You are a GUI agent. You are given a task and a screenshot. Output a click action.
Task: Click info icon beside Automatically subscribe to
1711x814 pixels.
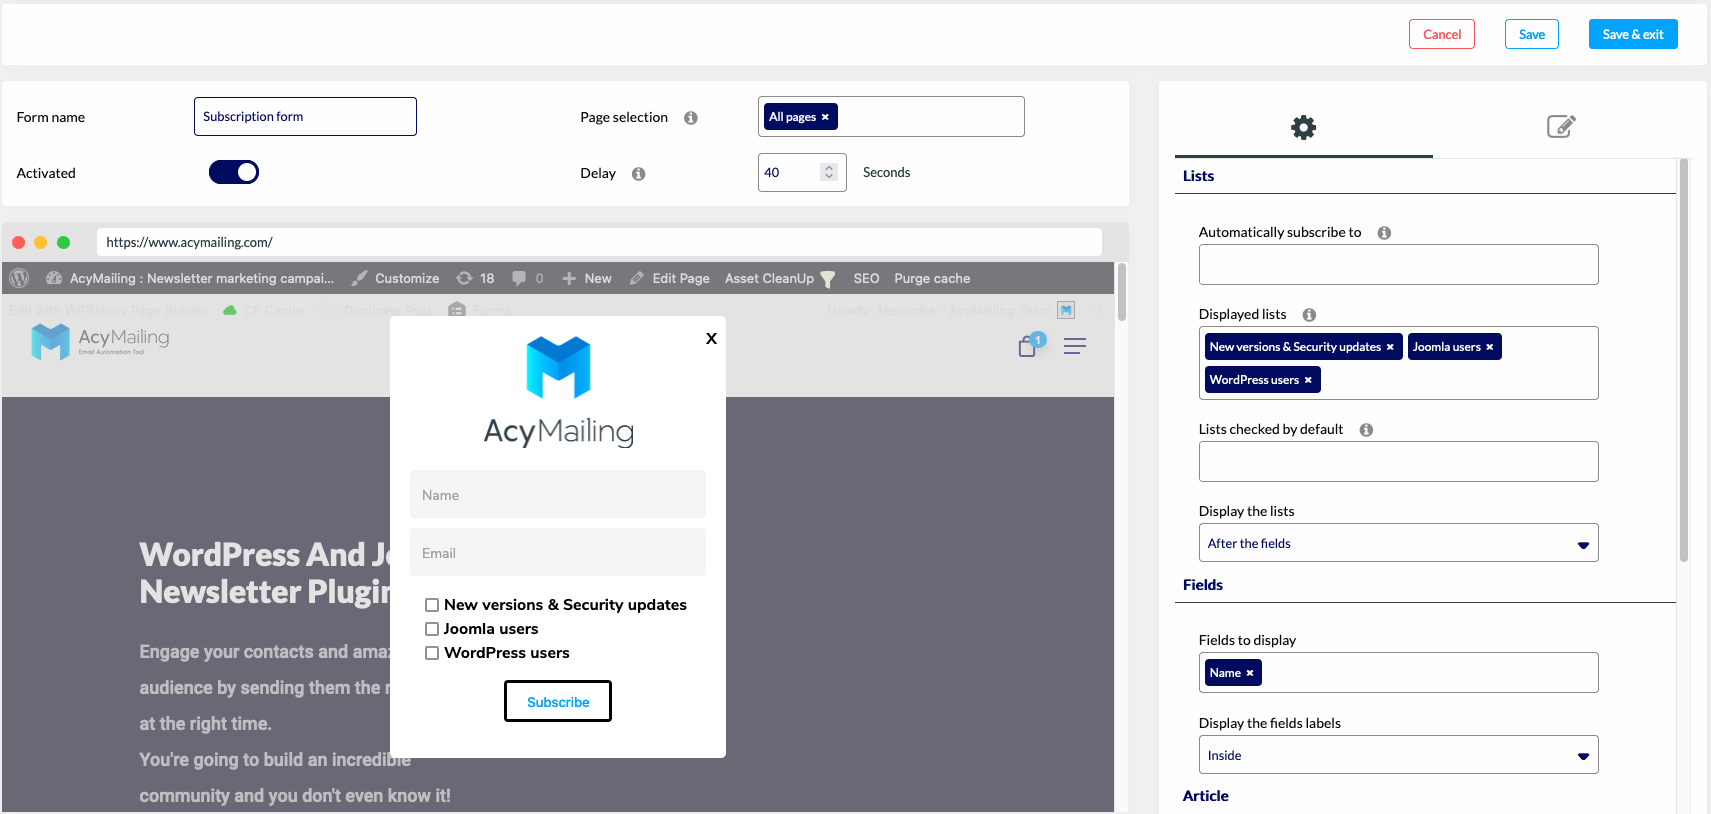point(1384,233)
